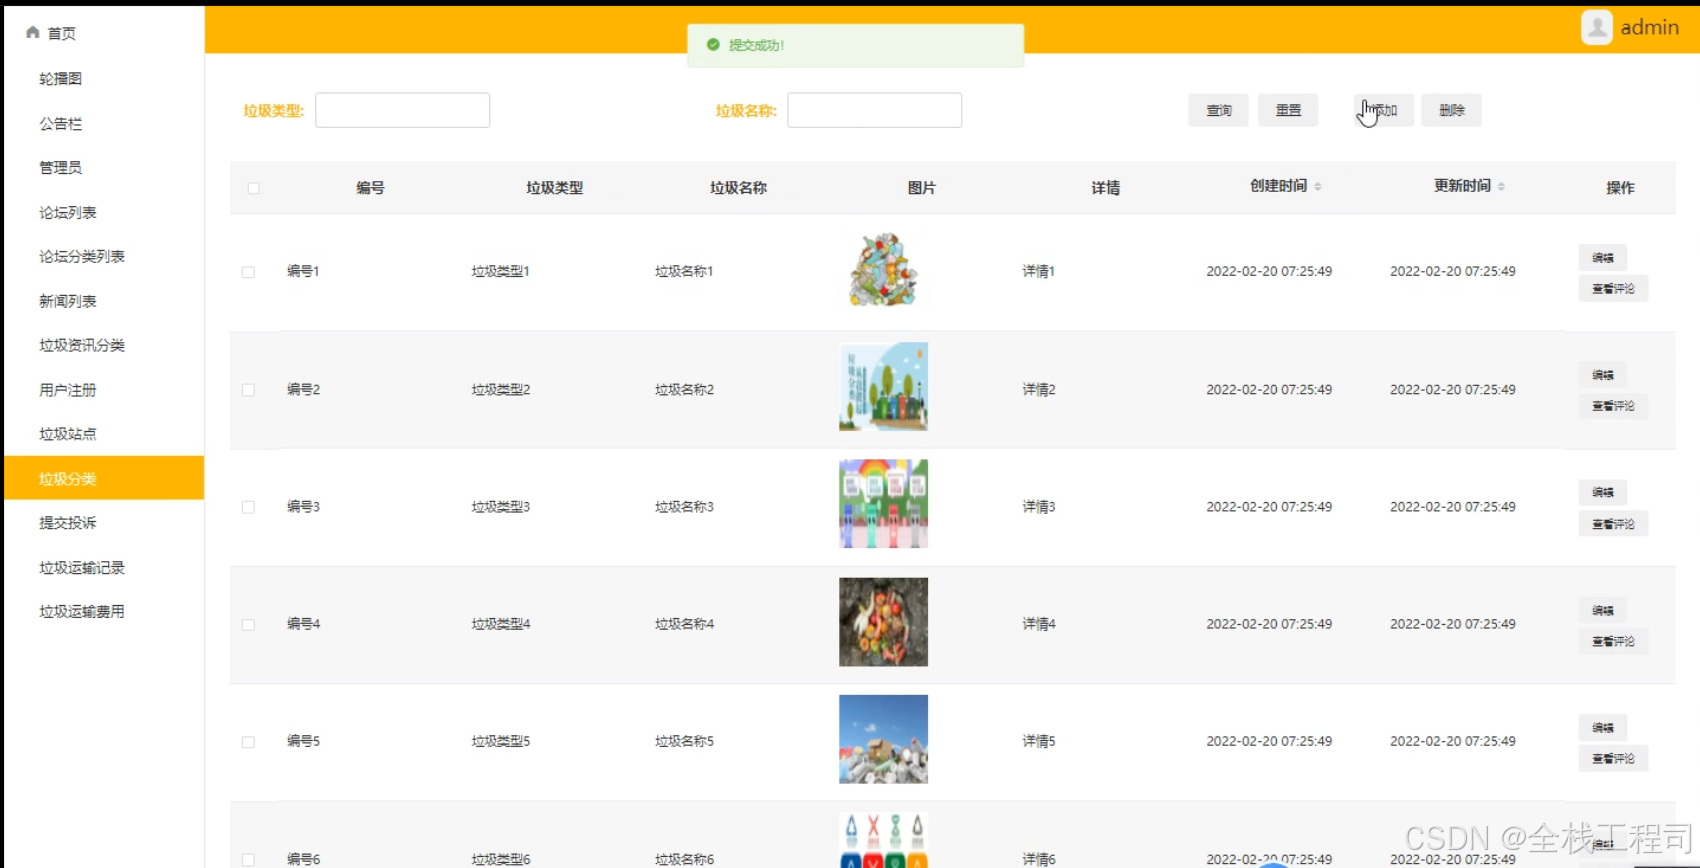Screen dimensions: 1700x868
Task: Select the highlighted 垃圾分类 sidebar item
Action: point(104,478)
